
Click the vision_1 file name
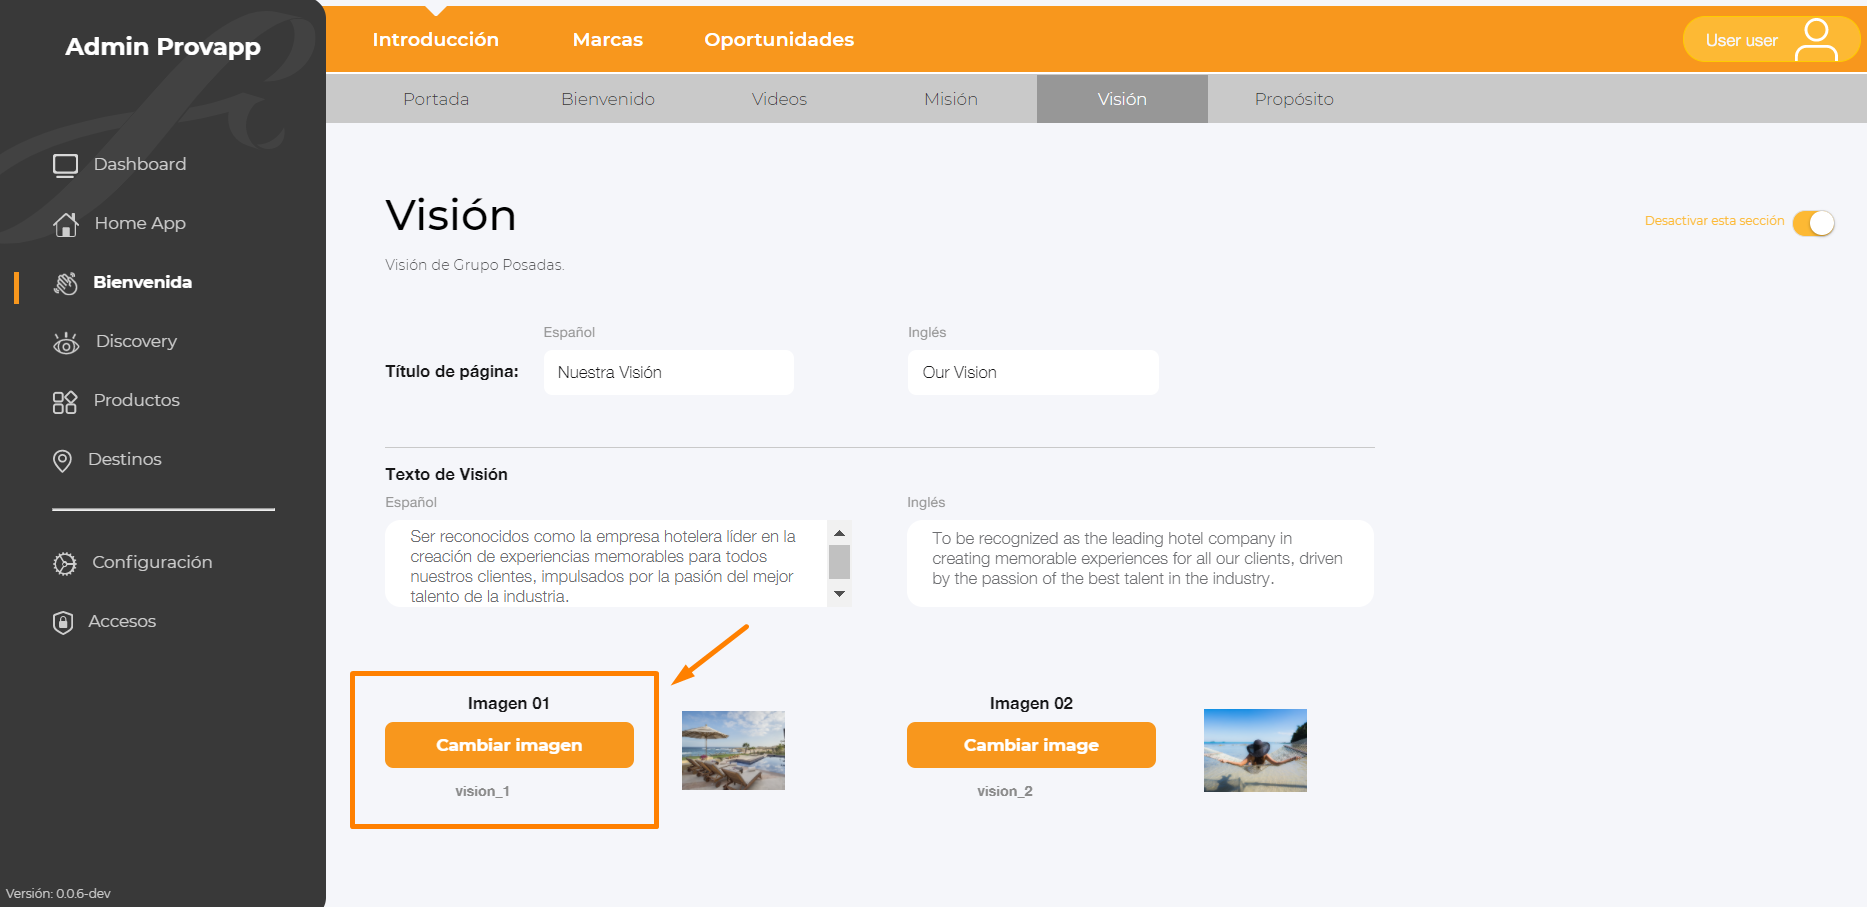pyautogui.click(x=483, y=791)
